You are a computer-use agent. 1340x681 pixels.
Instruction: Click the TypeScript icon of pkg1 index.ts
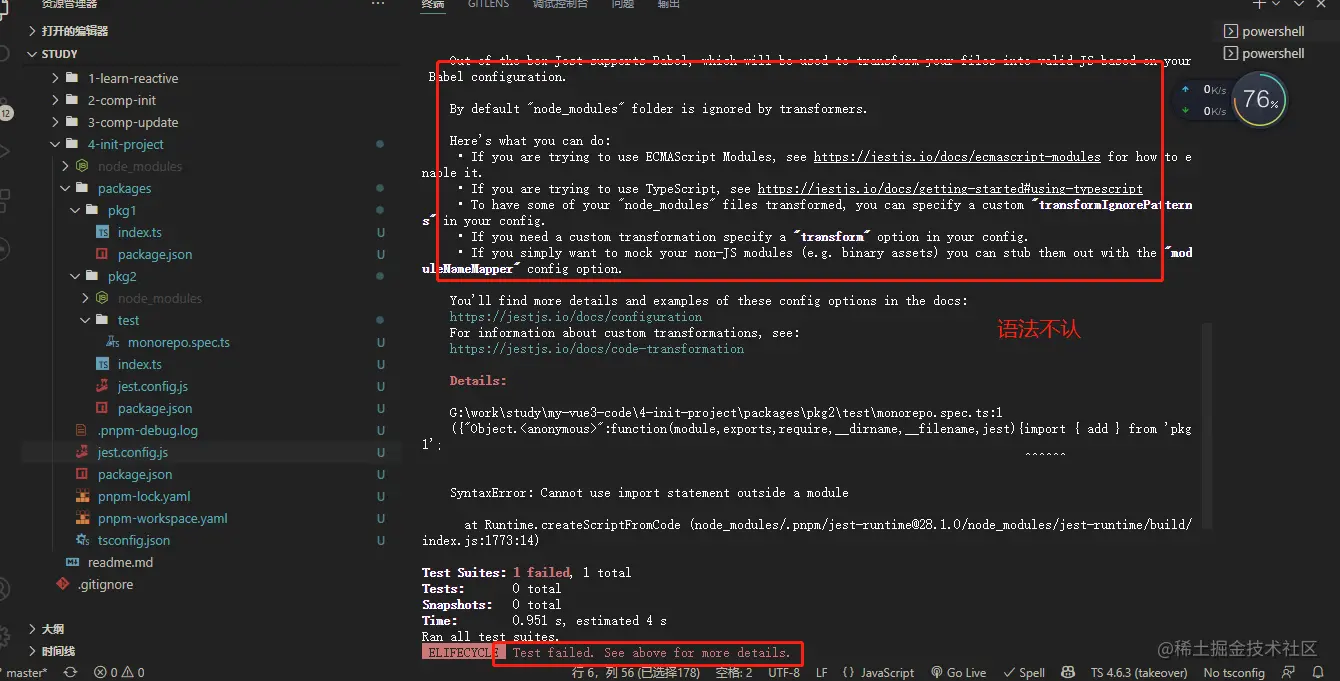point(102,232)
